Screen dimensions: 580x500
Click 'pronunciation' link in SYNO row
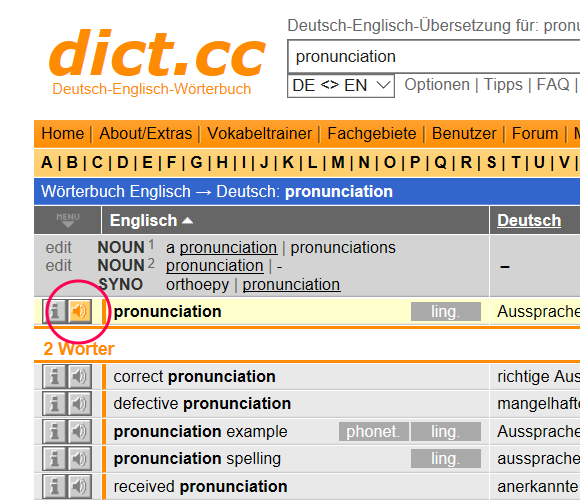[x=291, y=285]
